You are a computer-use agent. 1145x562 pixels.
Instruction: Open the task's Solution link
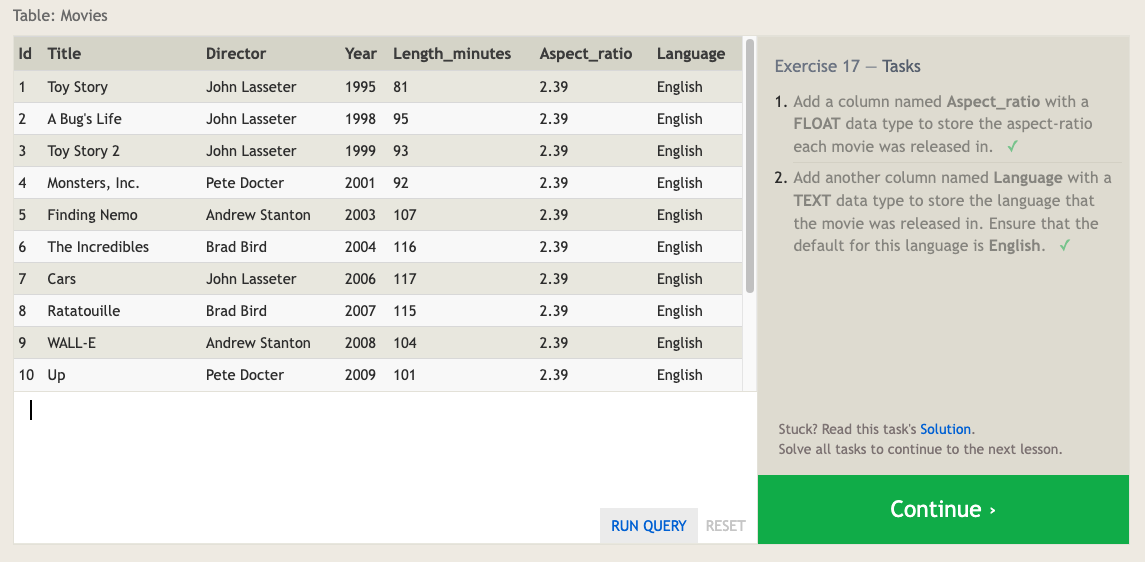click(x=945, y=429)
